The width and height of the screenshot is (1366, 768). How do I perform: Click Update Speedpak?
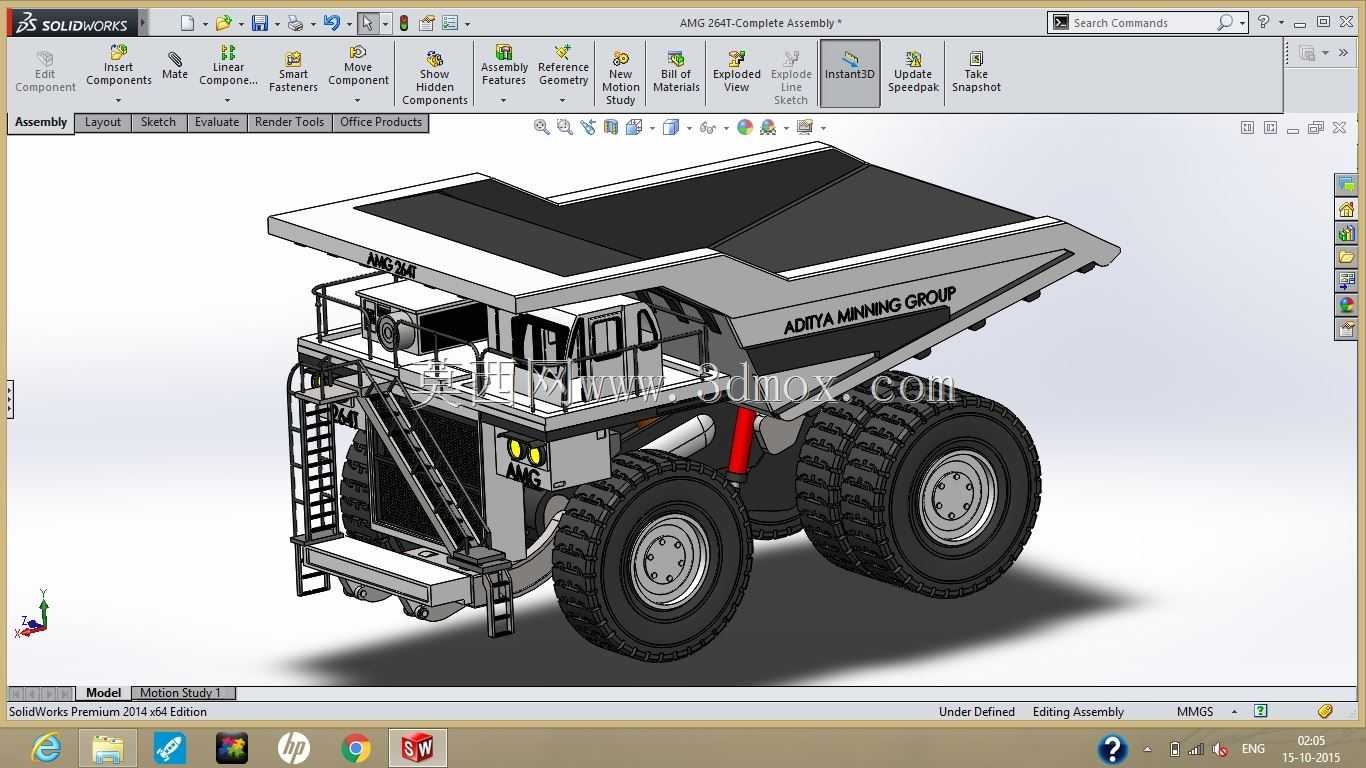913,72
